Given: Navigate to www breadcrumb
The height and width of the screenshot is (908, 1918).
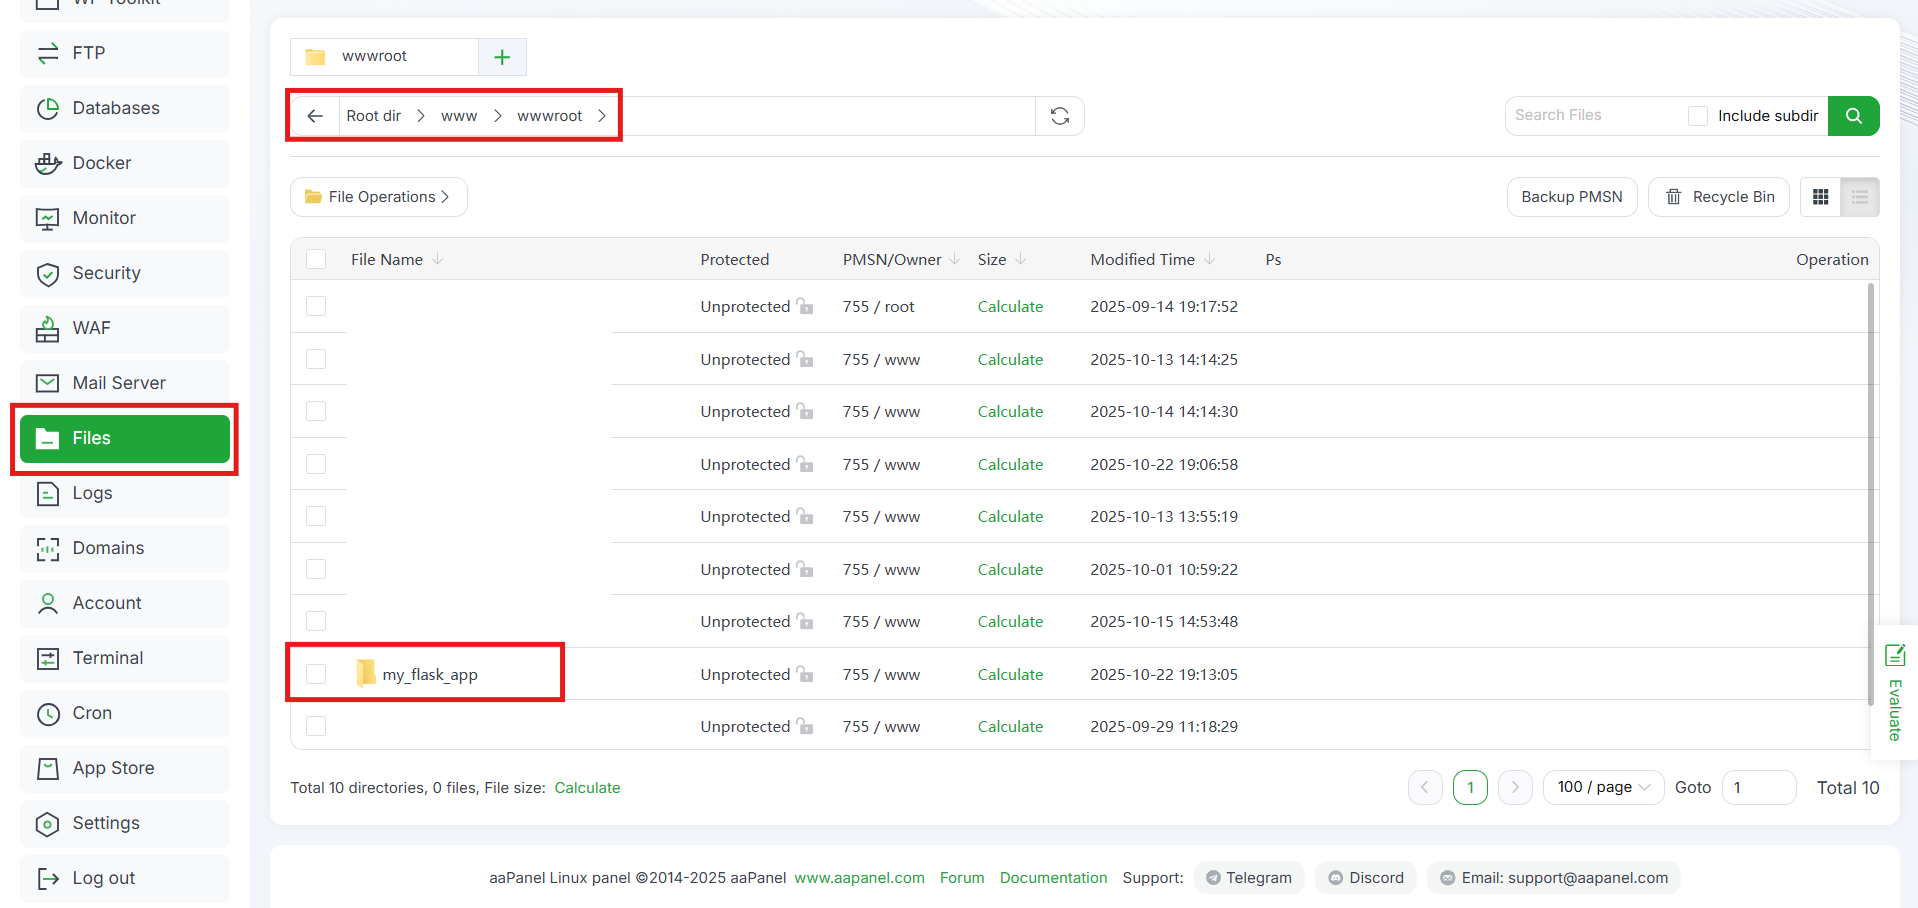Looking at the screenshot, I should (x=459, y=116).
